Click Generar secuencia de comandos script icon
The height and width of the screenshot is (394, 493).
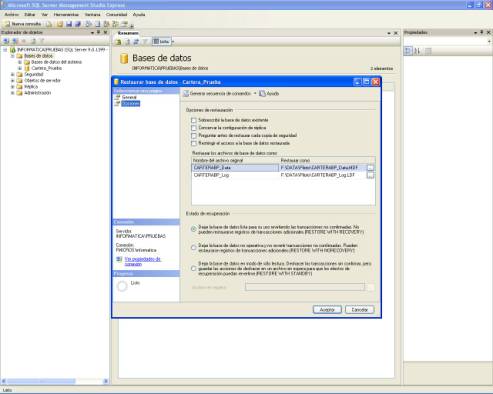(x=186, y=94)
